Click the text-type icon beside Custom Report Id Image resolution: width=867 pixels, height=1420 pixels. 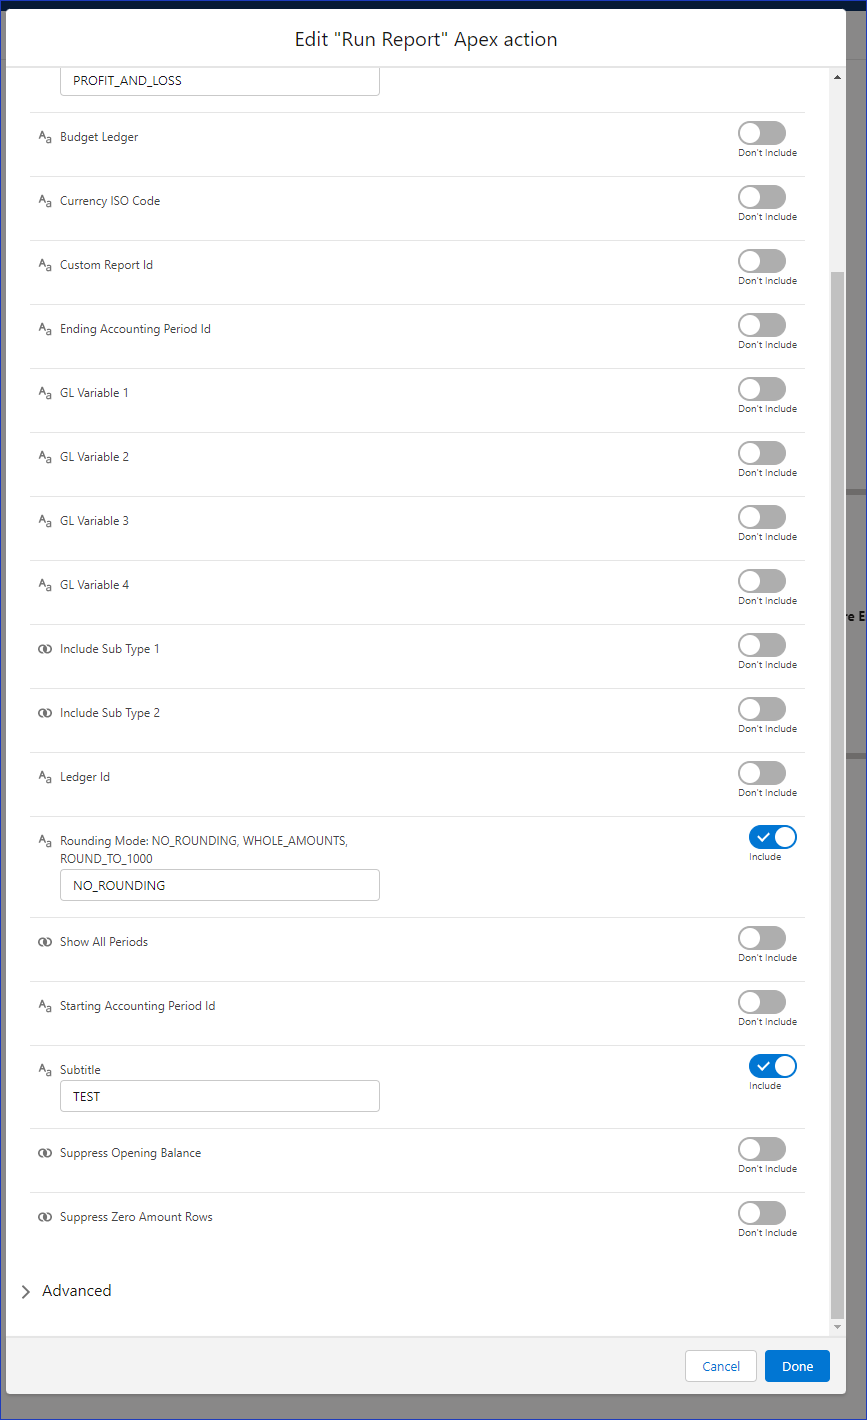45,265
